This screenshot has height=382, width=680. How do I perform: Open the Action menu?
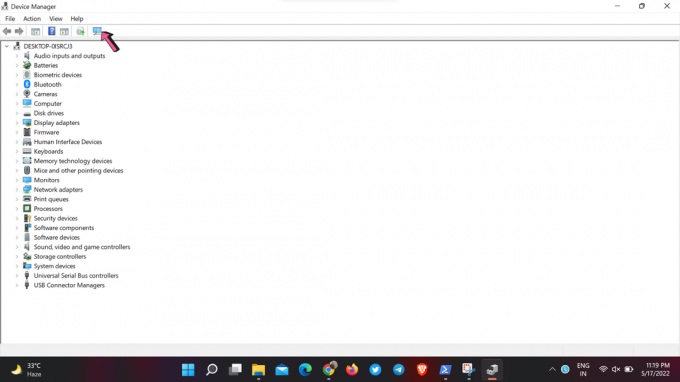32,19
